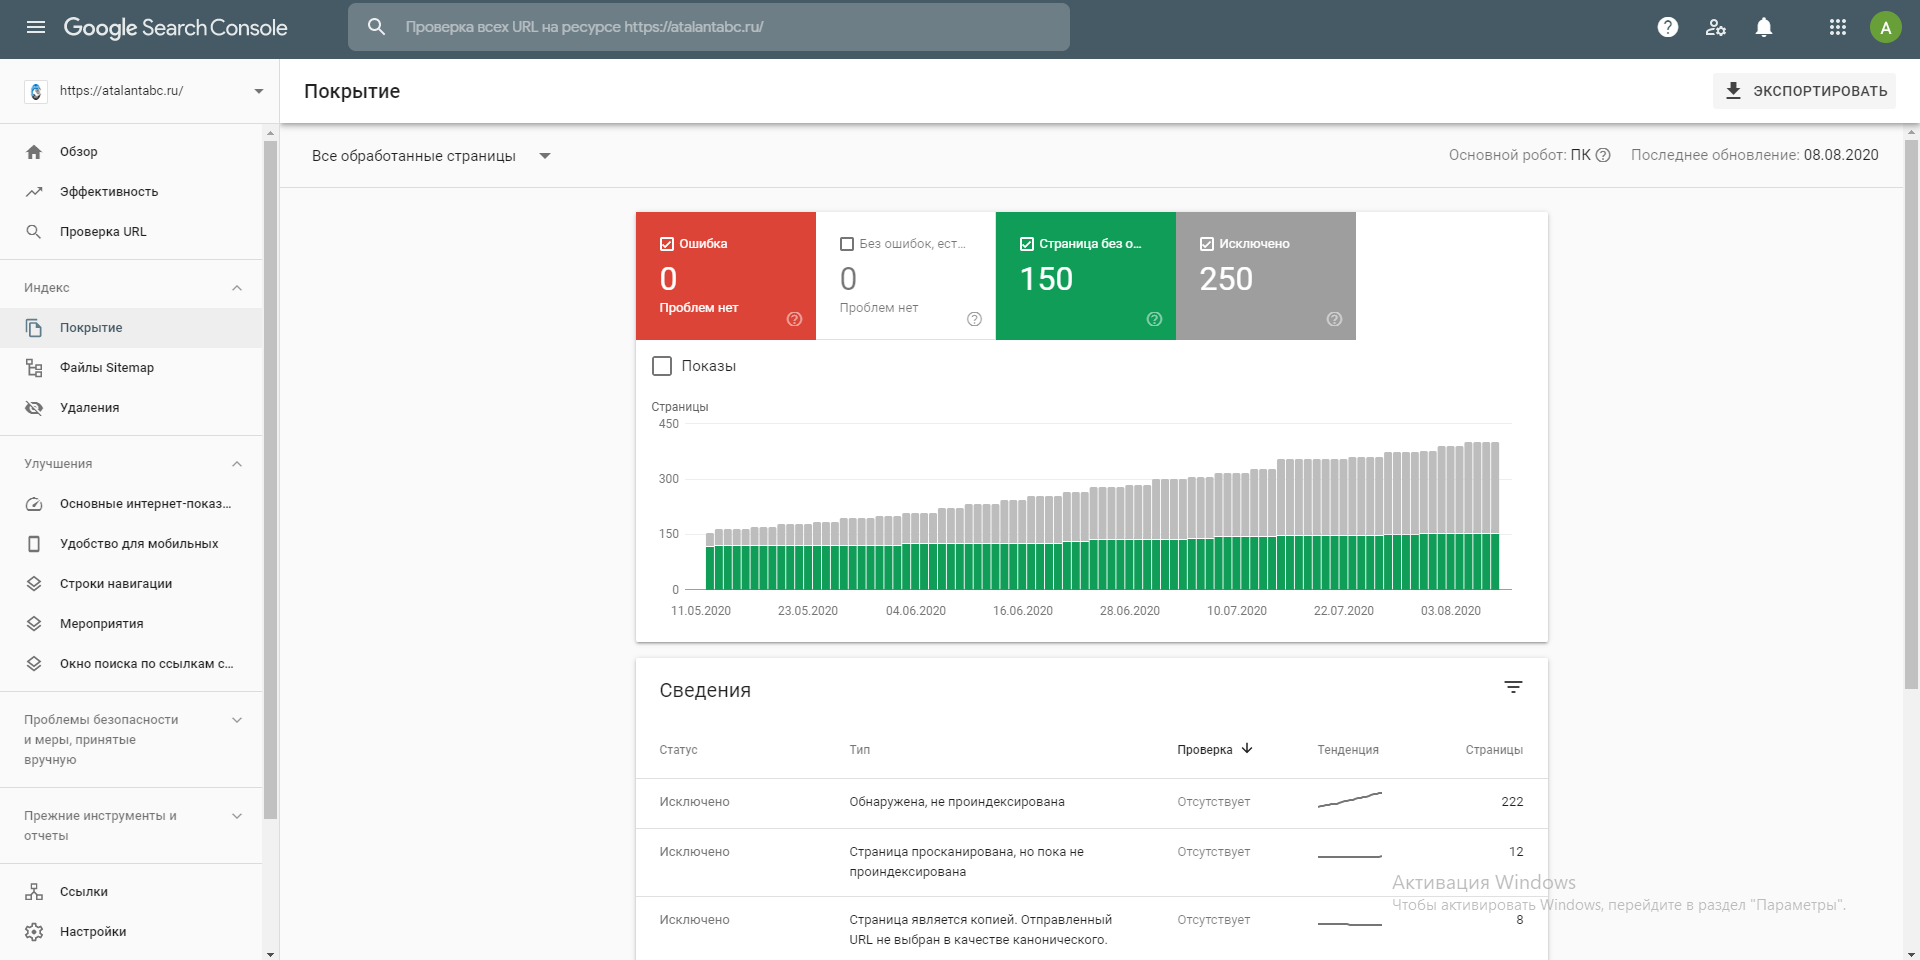The width and height of the screenshot is (1920, 960).
Task: Click help icon on green valid-pages card
Action: (x=1154, y=319)
